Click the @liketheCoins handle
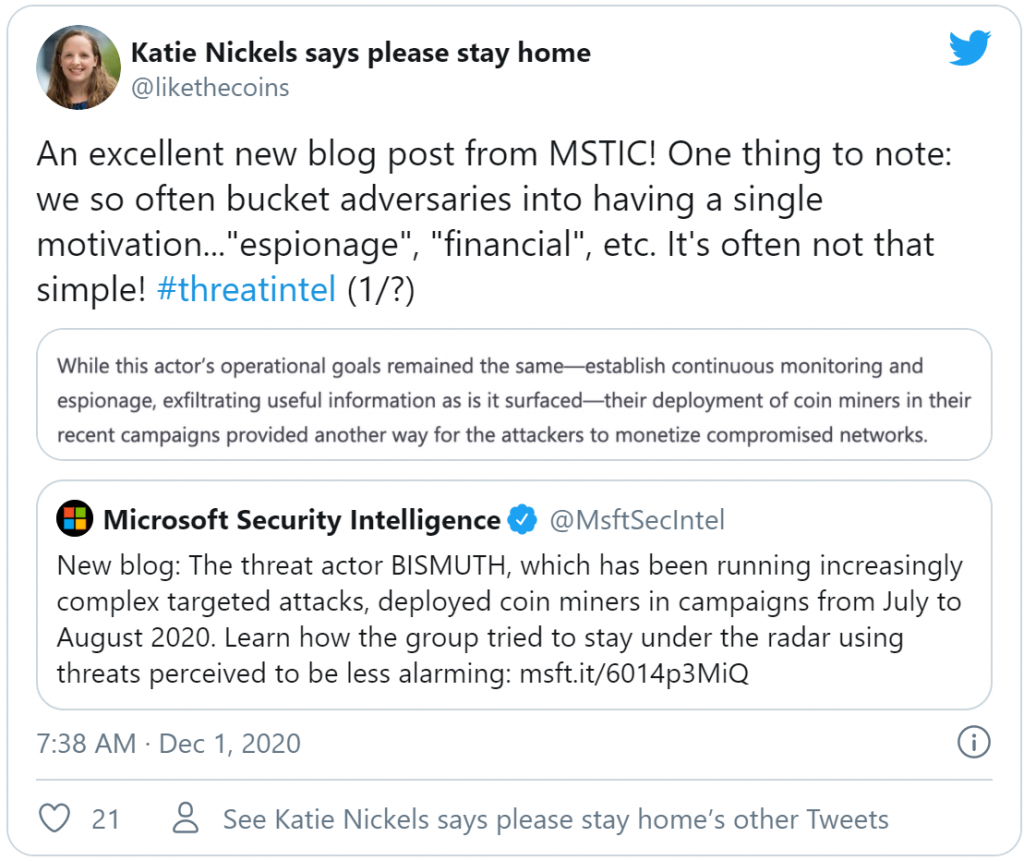This screenshot has width=1024, height=861. pos(210,88)
